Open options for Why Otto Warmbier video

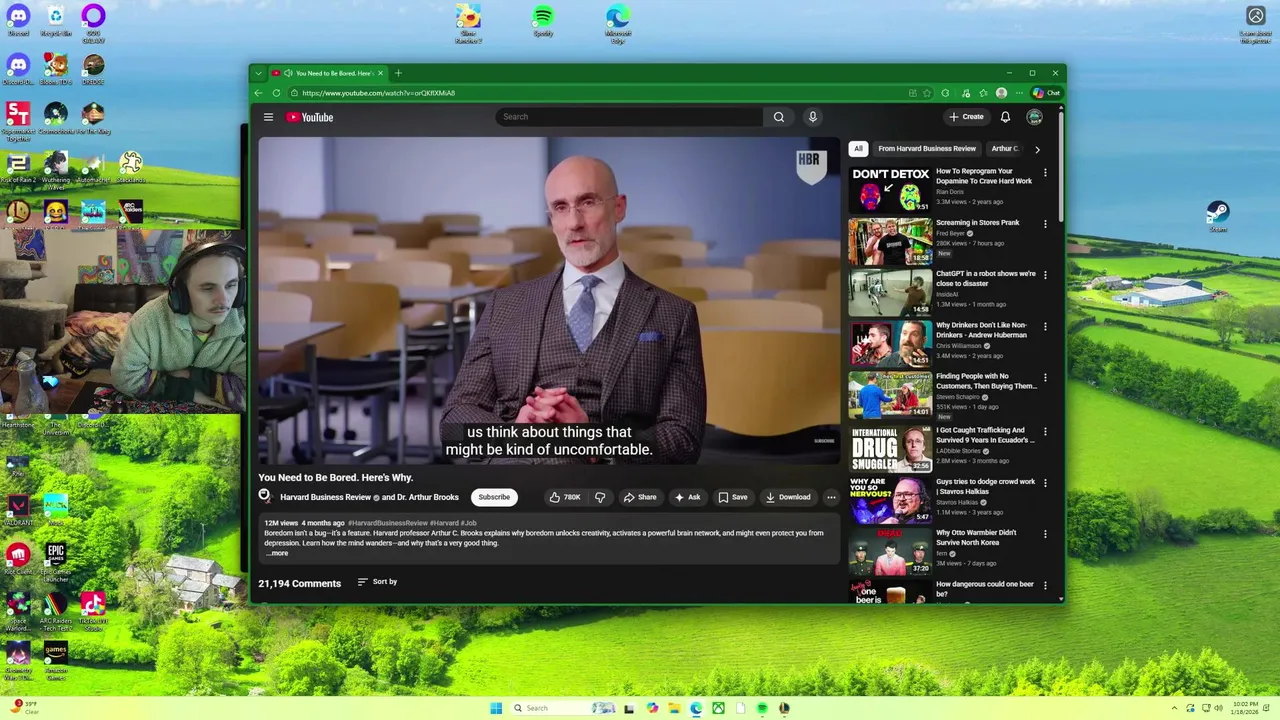point(1045,534)
